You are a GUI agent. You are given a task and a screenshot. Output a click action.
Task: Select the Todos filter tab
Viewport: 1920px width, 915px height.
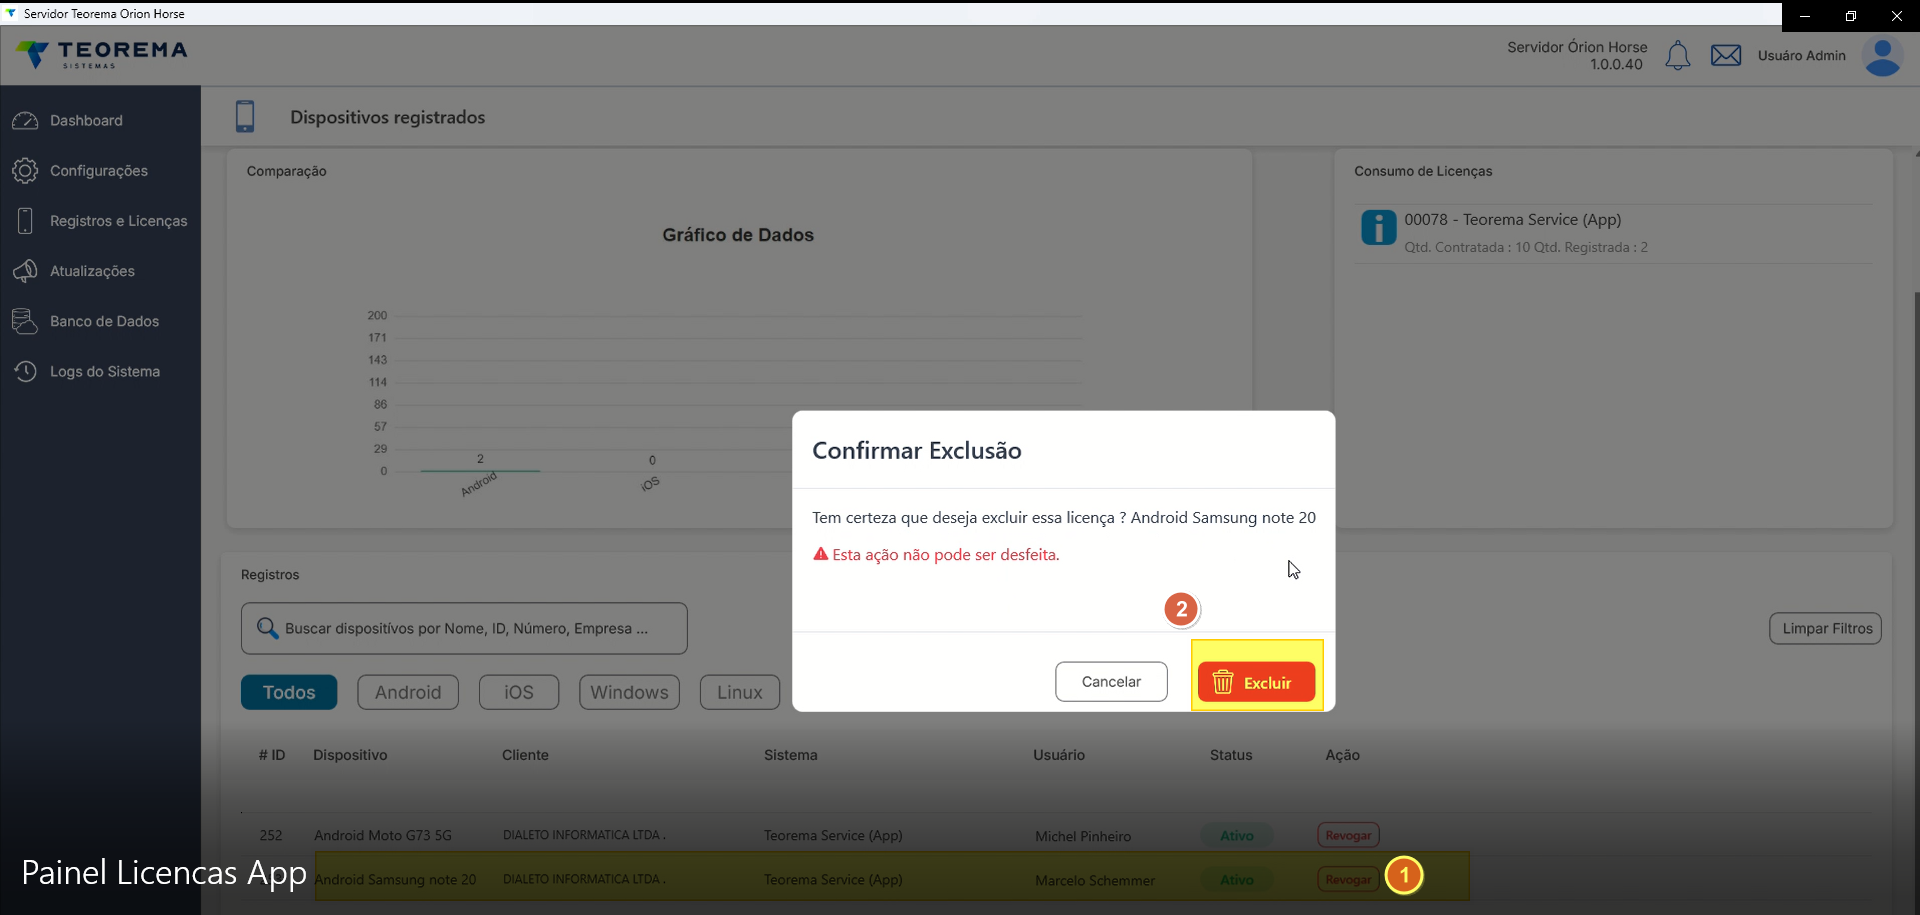289,692
